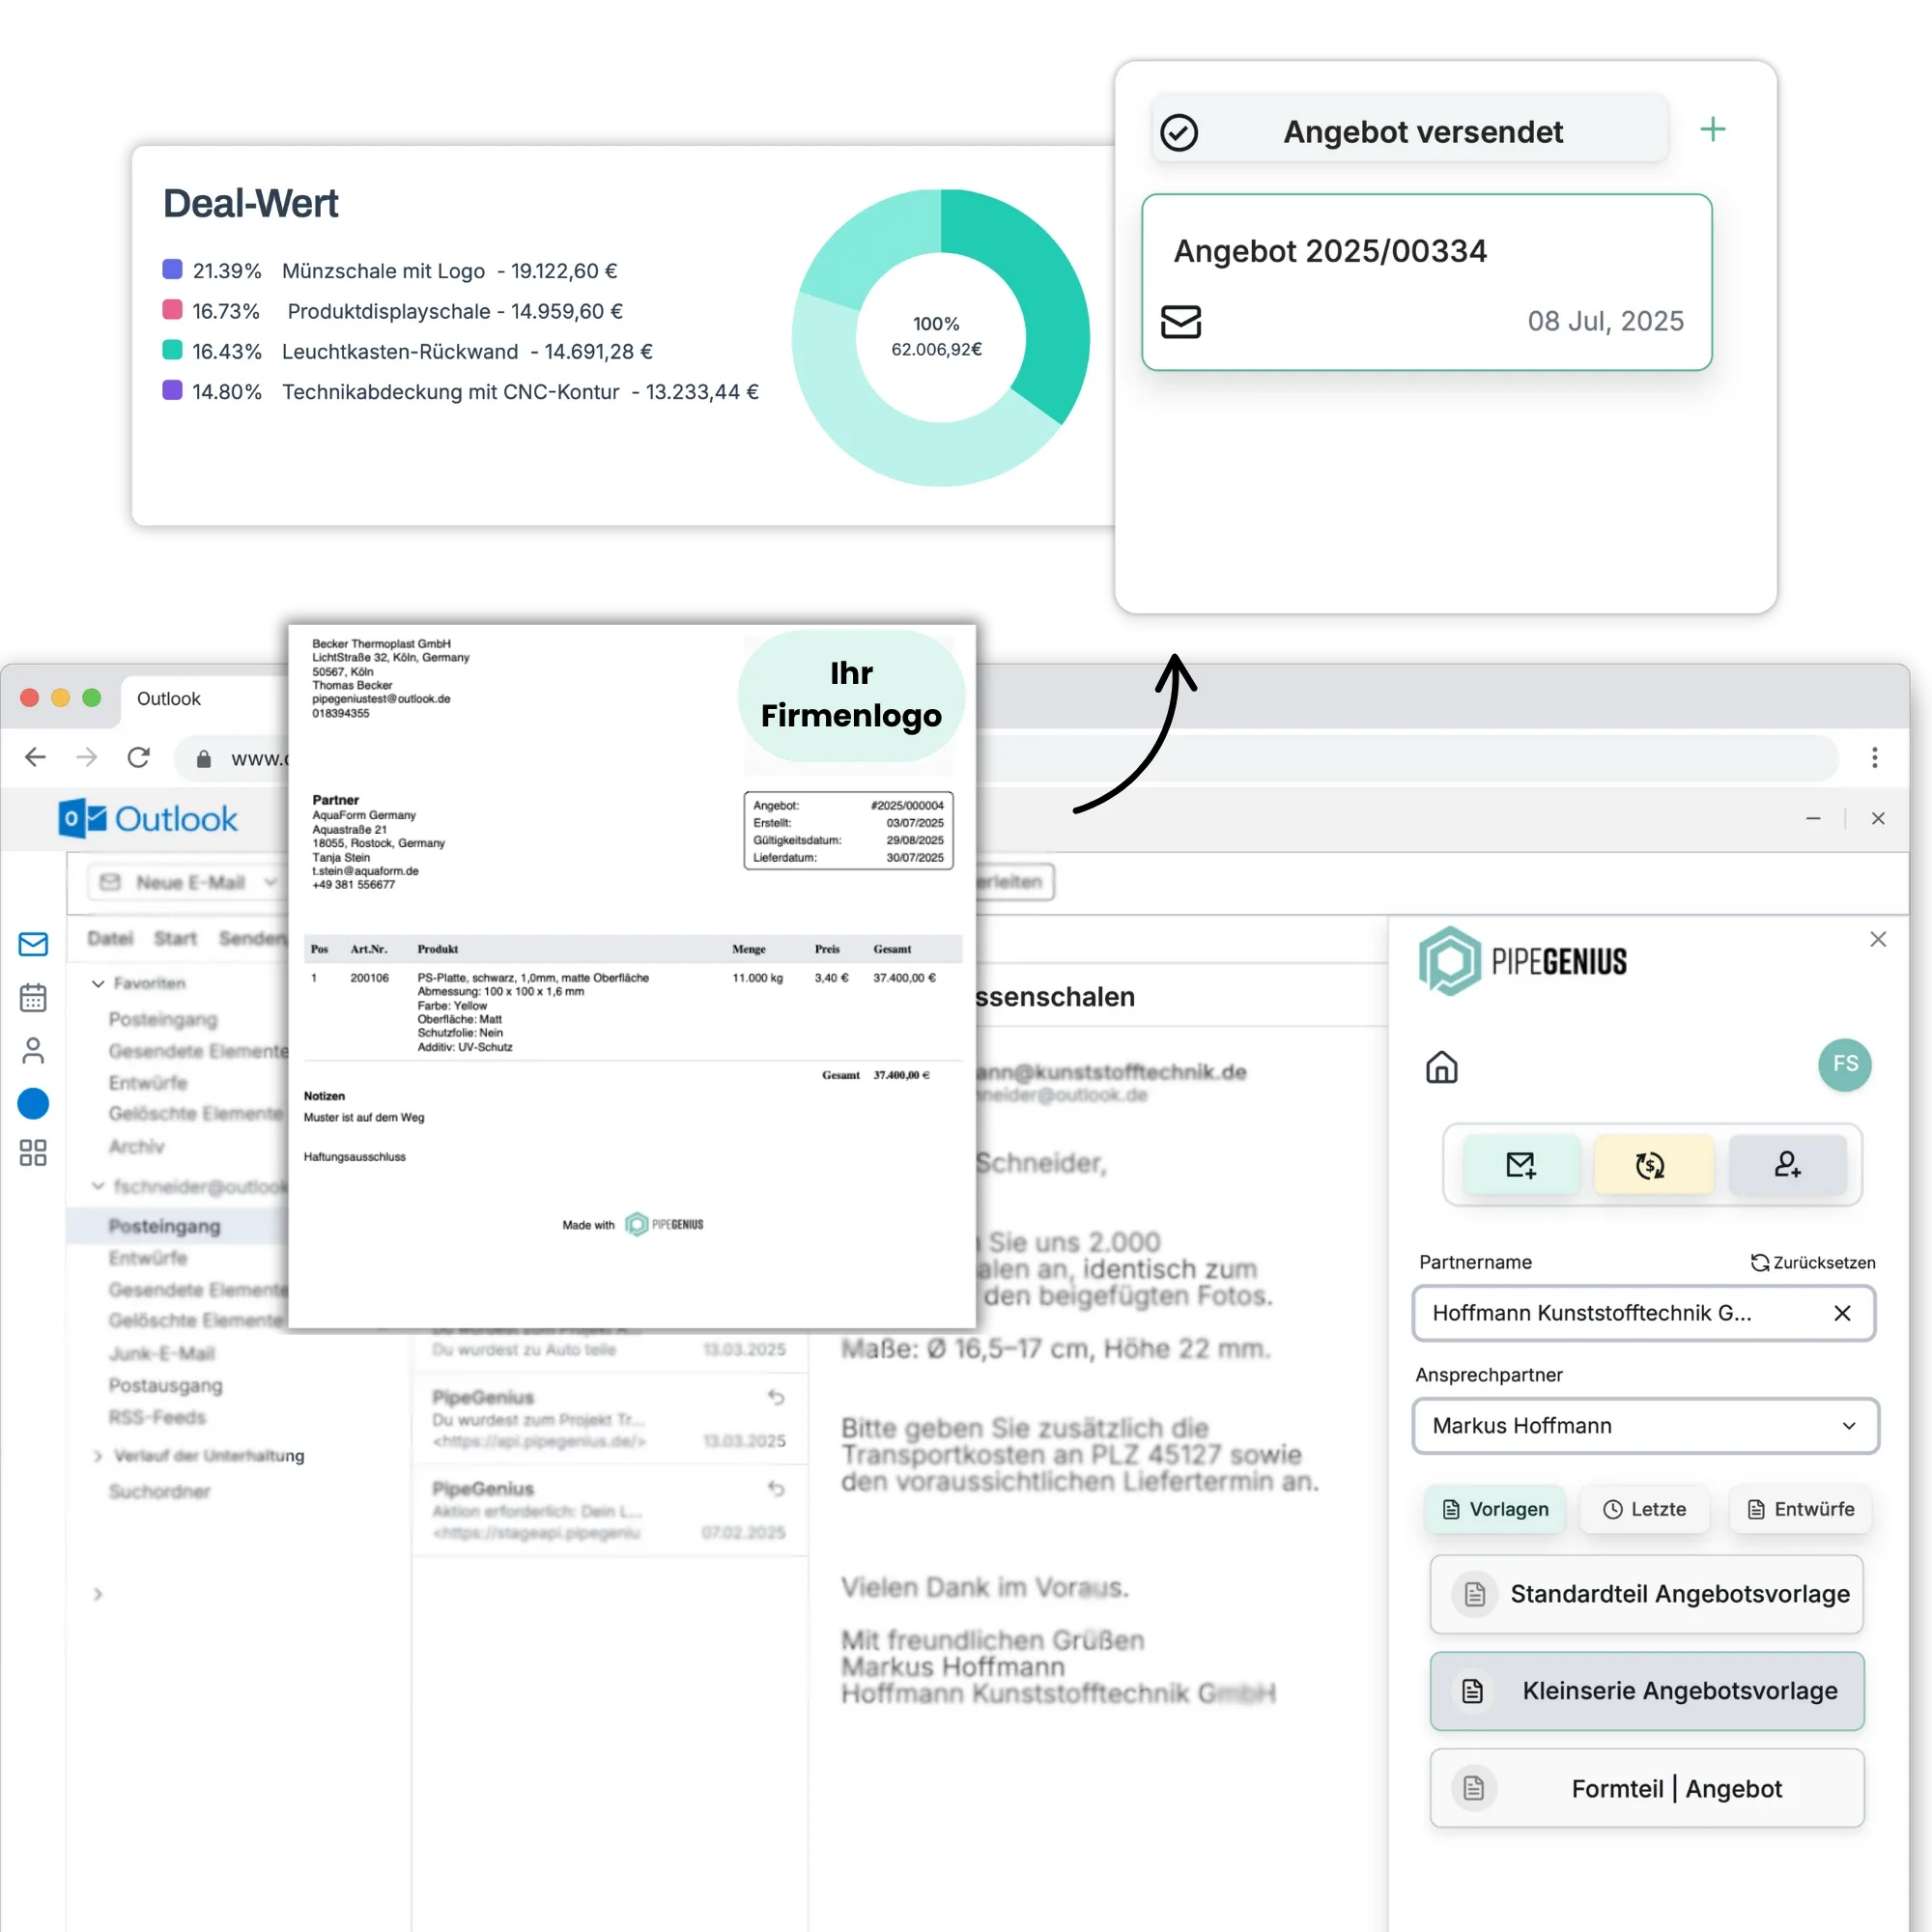The height and width of the screenshot is (1932, 1932).
Task: Reload the page in the browser
Action: 139,757
